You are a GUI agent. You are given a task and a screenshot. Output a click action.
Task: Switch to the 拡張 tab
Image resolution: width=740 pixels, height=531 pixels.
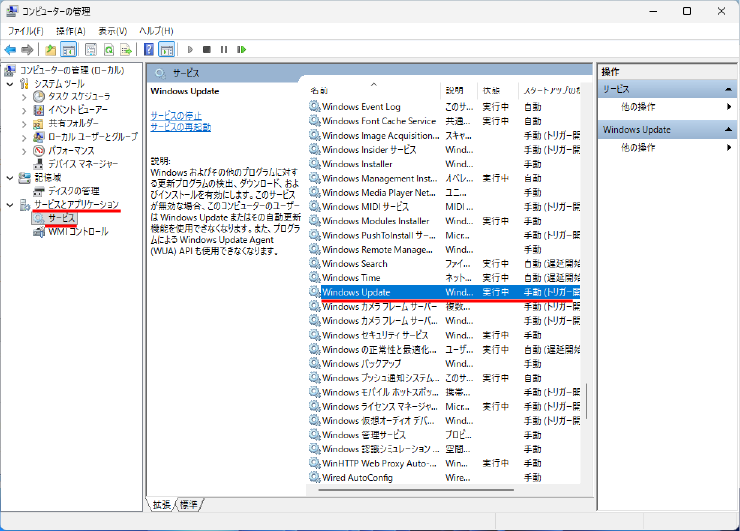point(161,505)
